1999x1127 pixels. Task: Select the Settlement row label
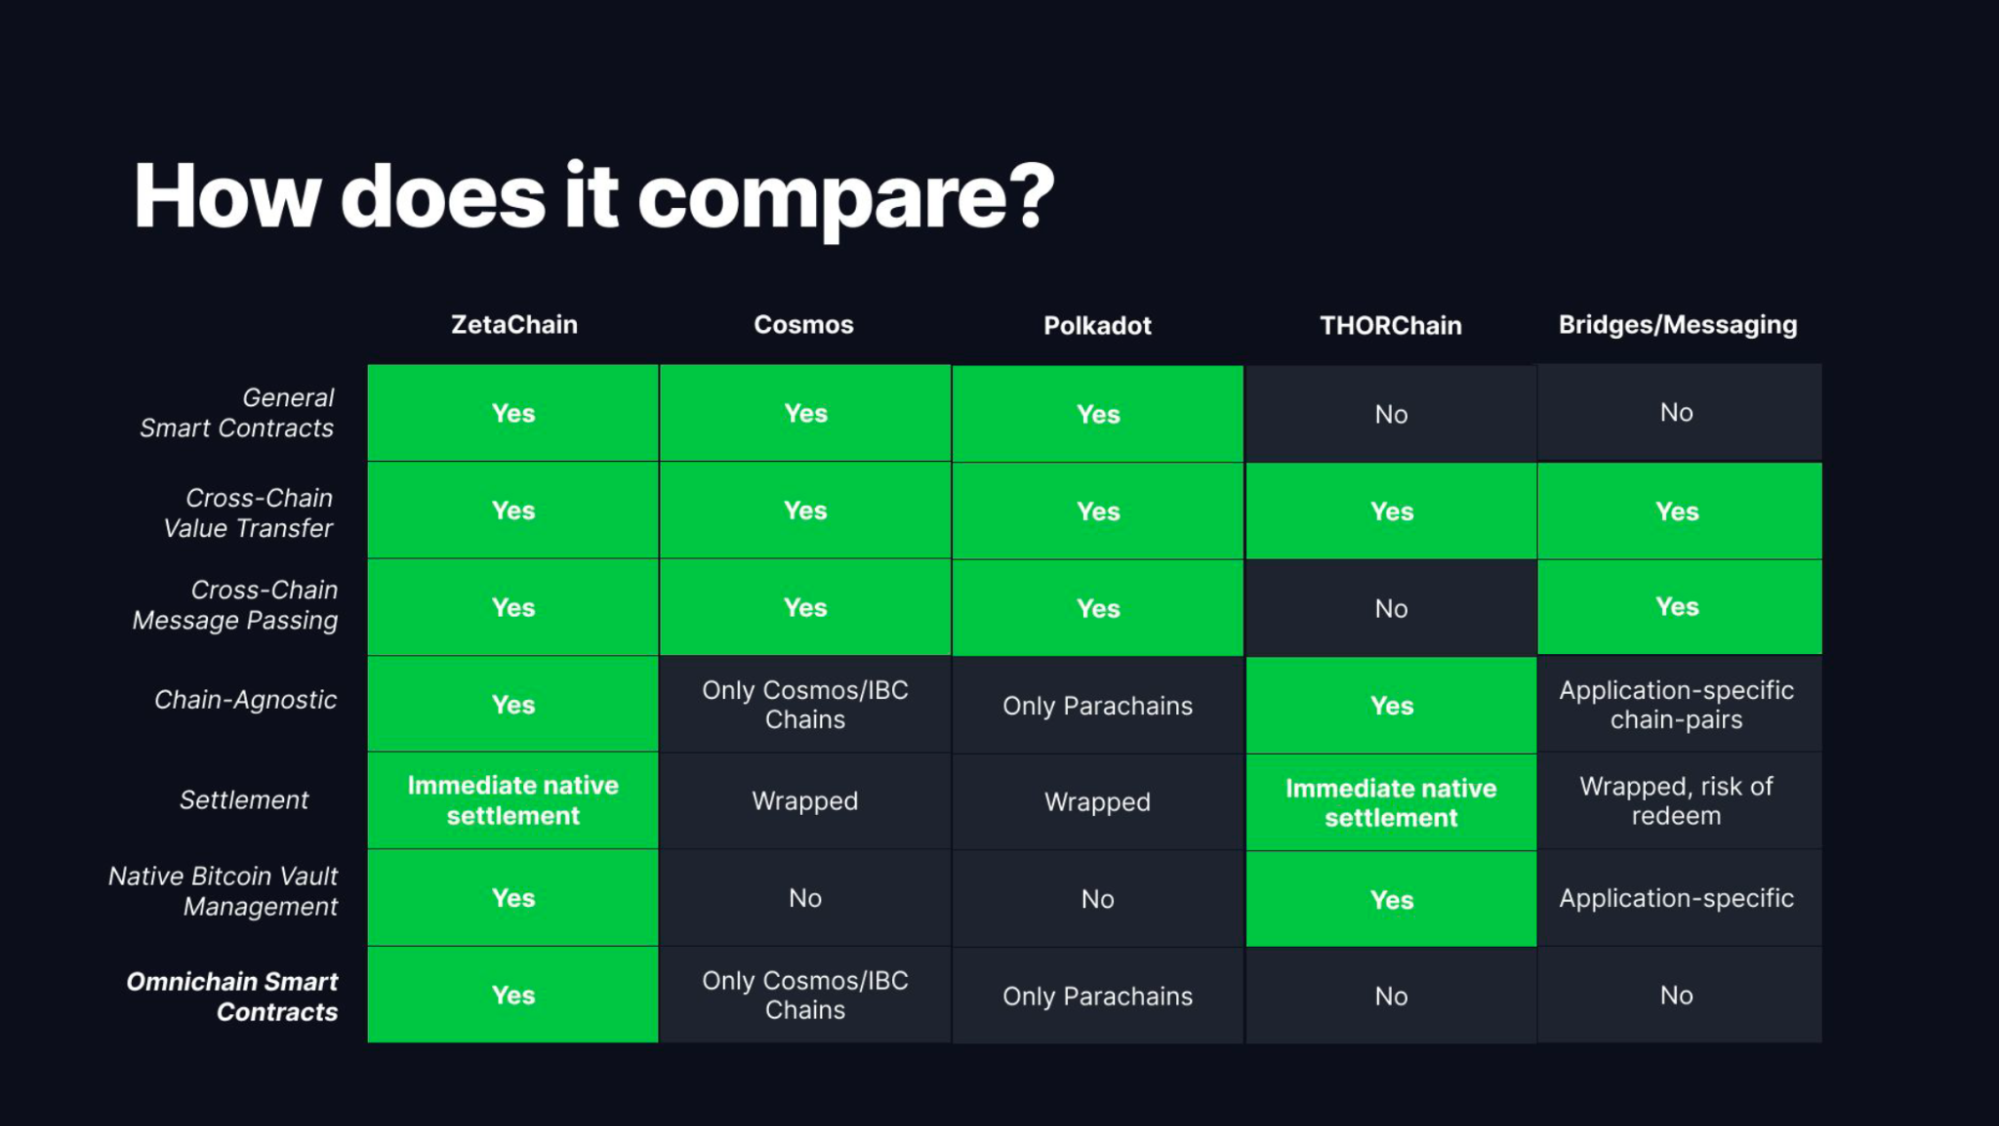click(244, 800)
